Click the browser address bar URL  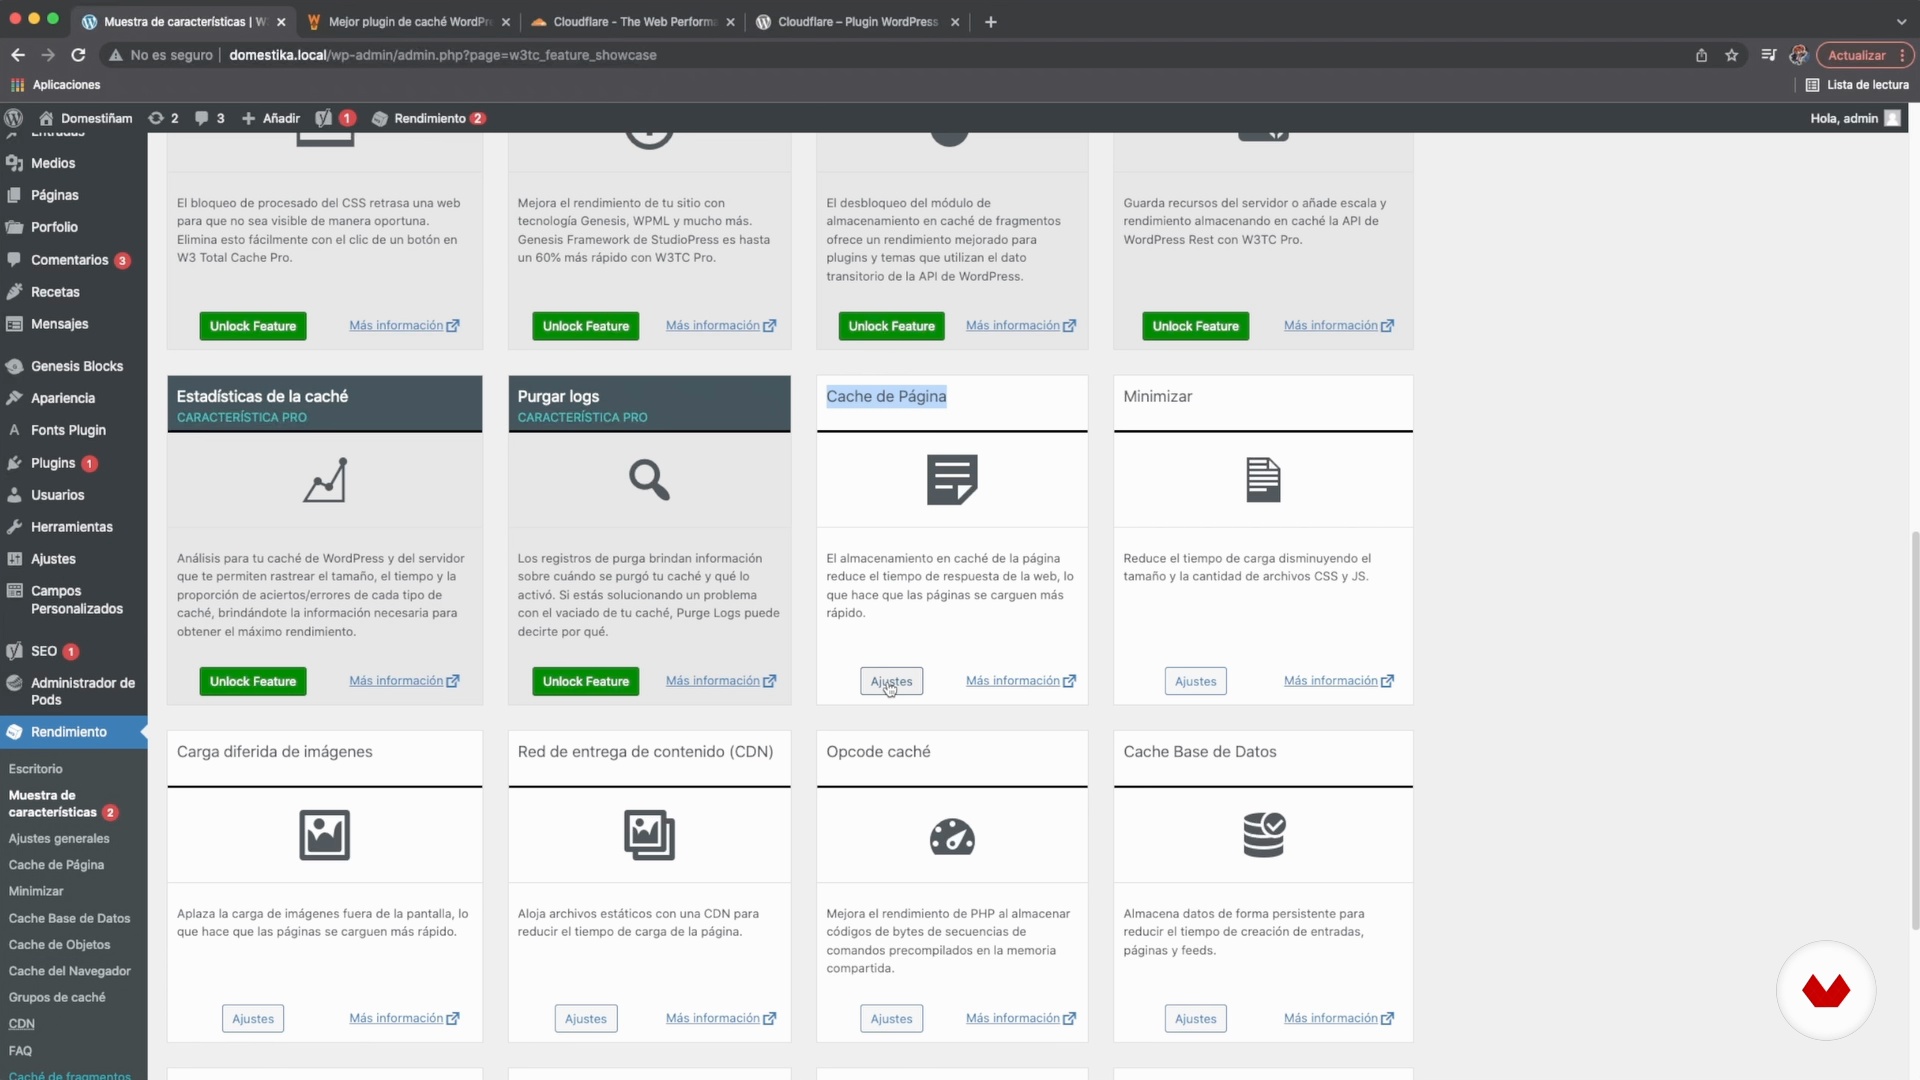click(x=443, y=55)
